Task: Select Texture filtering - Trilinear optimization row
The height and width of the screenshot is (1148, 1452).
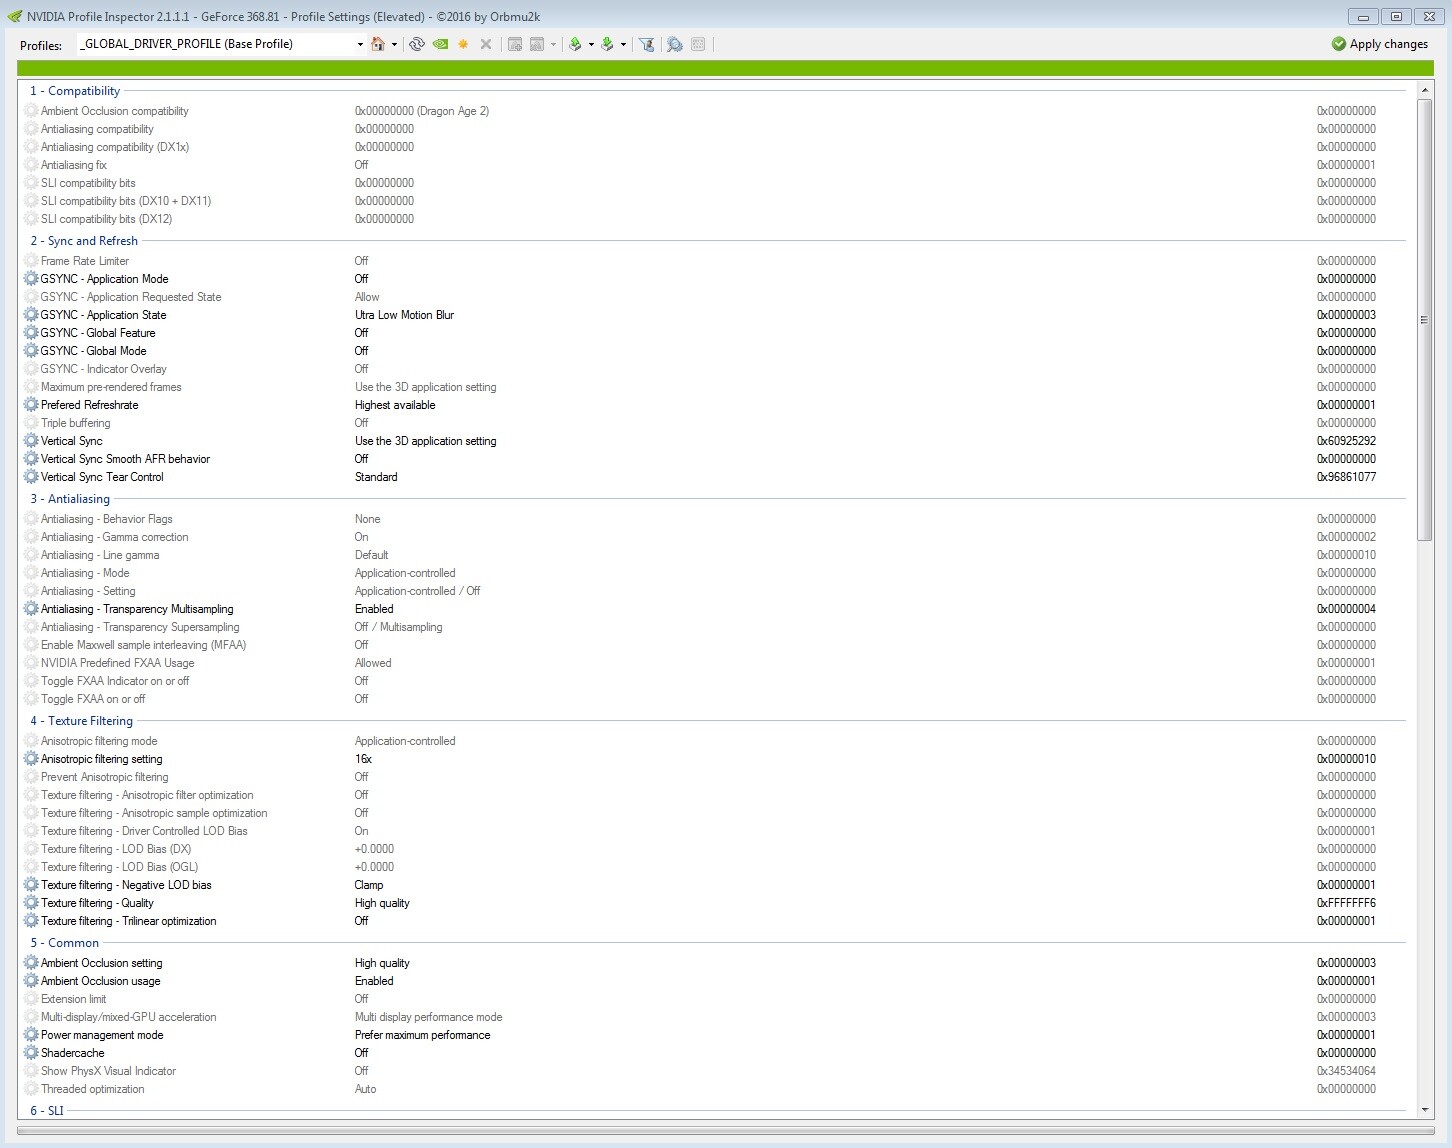Action: click(x=713, y=921)
